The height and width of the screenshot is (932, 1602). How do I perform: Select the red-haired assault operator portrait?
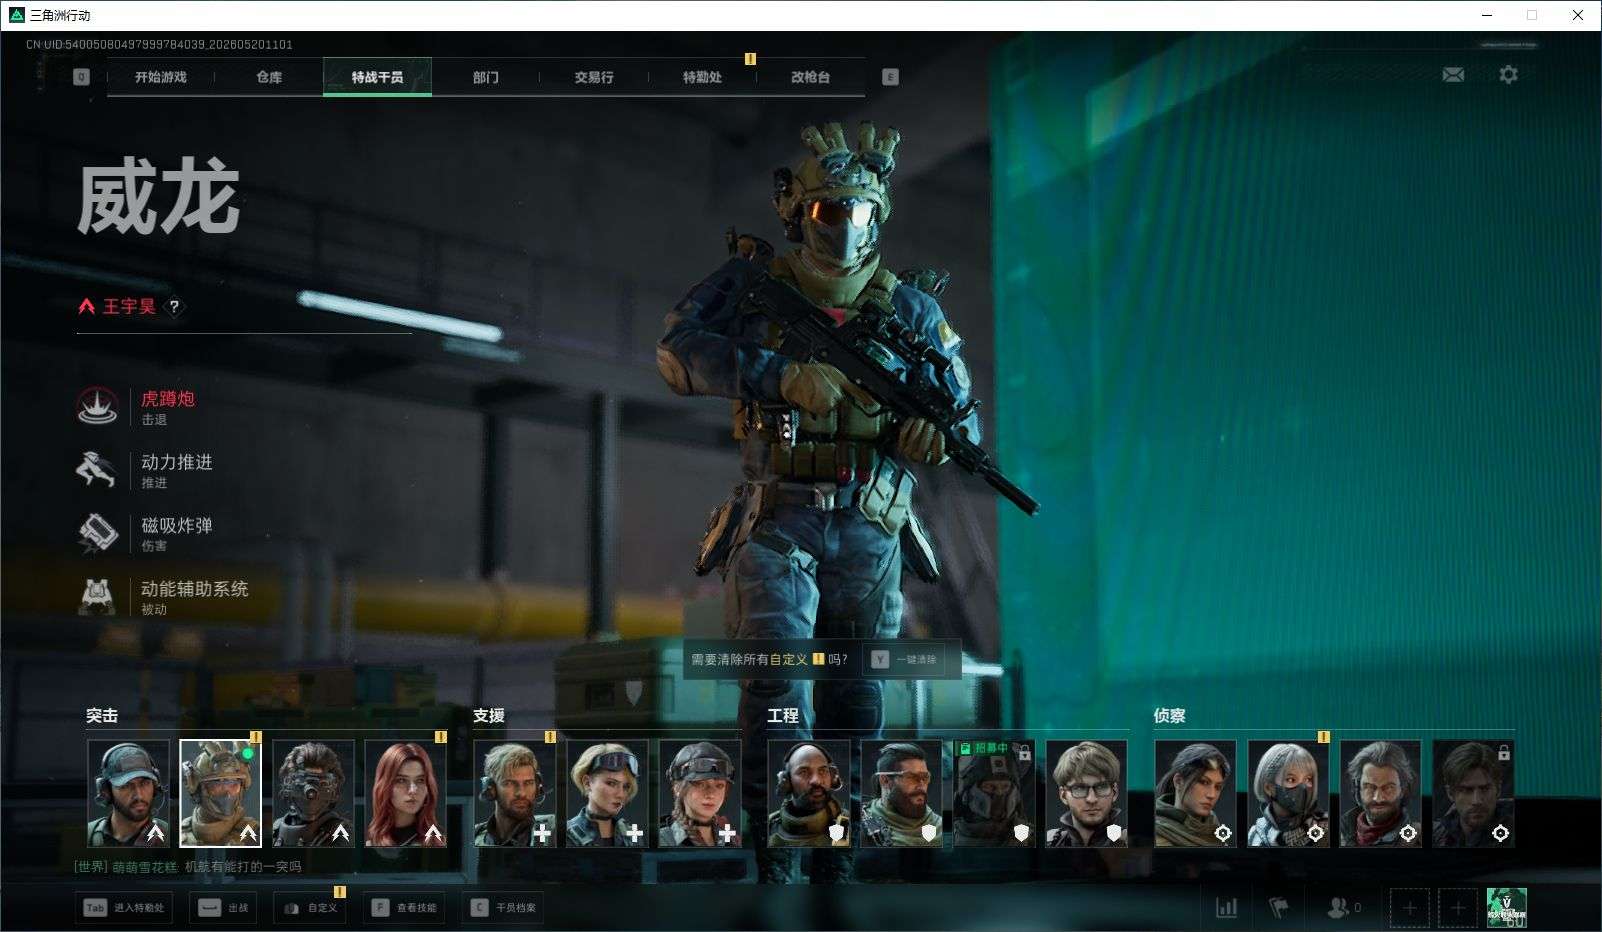click(405, 794)
